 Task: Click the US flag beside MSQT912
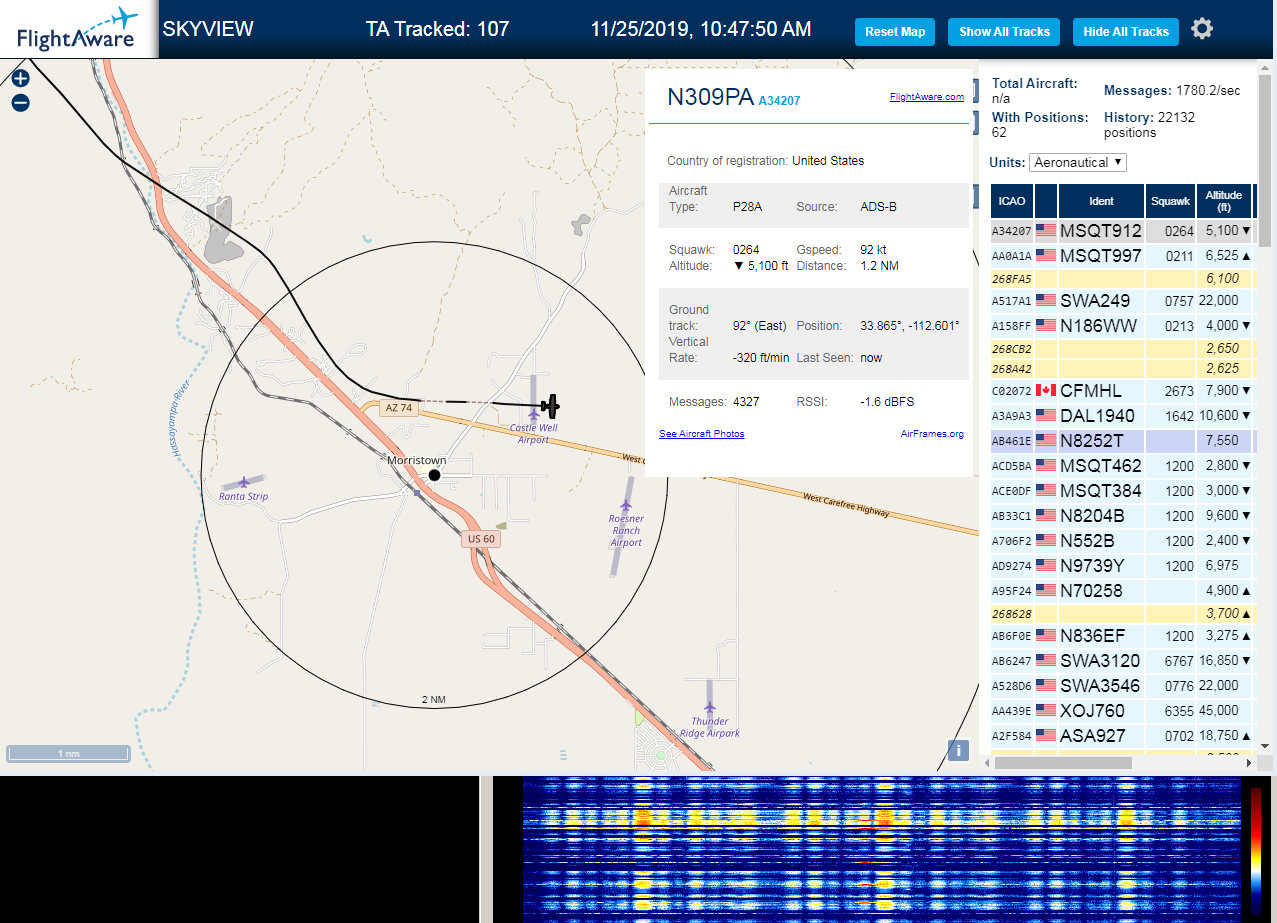pos(1046,230)
